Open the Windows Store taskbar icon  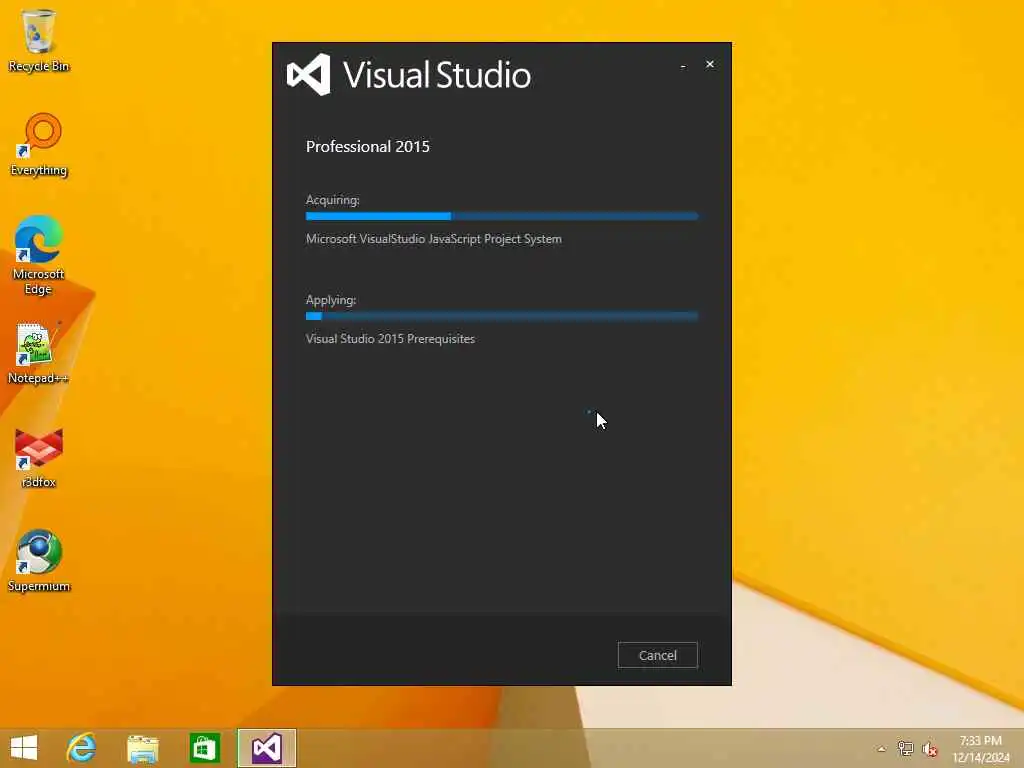click(x=204, y=748)
